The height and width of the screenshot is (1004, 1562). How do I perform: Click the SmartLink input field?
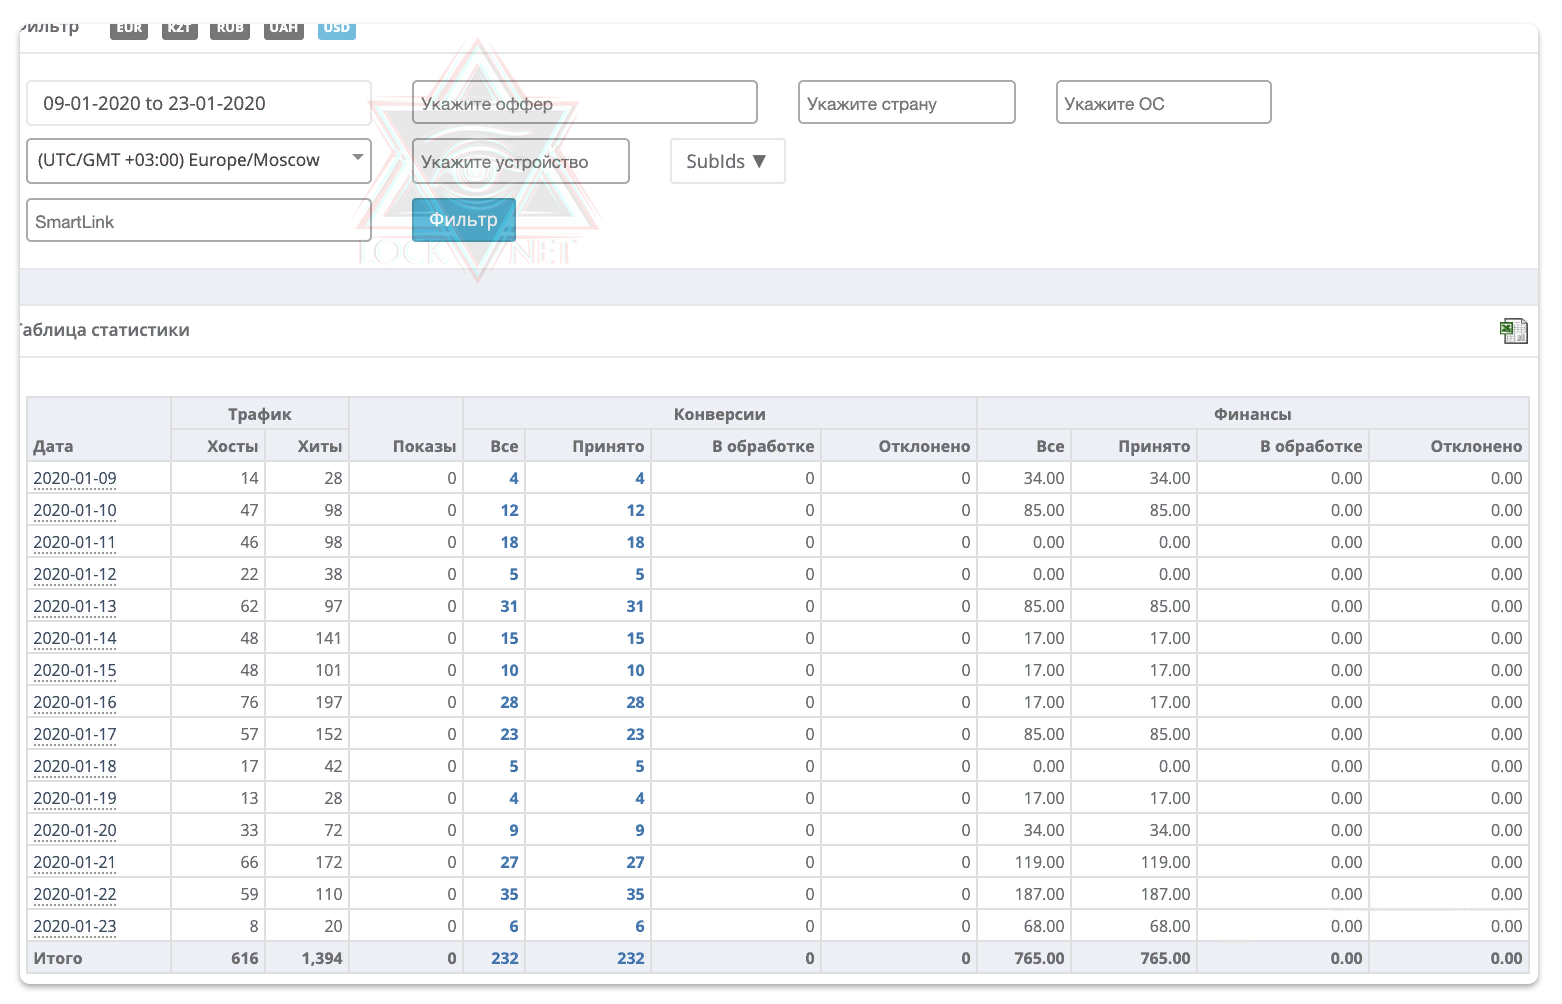(x=199, y=221)
